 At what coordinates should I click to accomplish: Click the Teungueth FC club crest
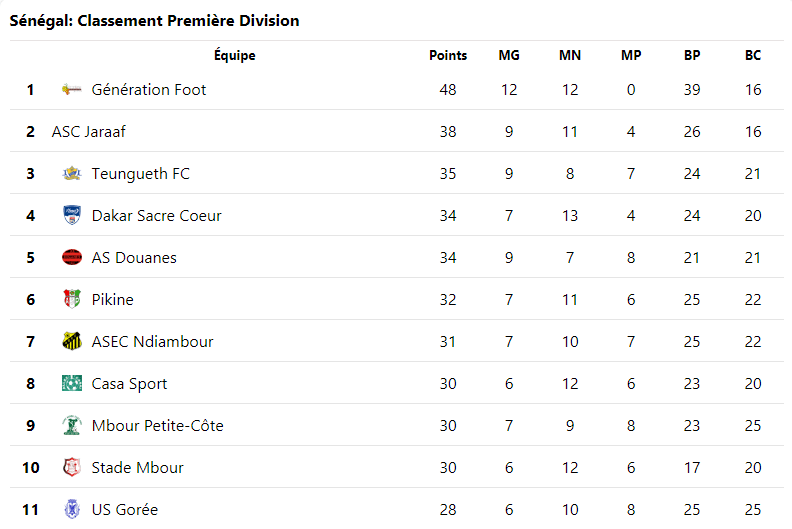[71, 174]
